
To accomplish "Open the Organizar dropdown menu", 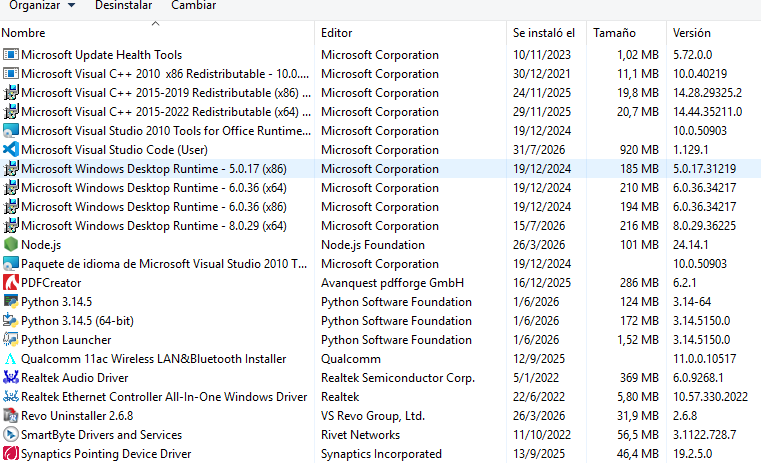I will pos(42,5).
